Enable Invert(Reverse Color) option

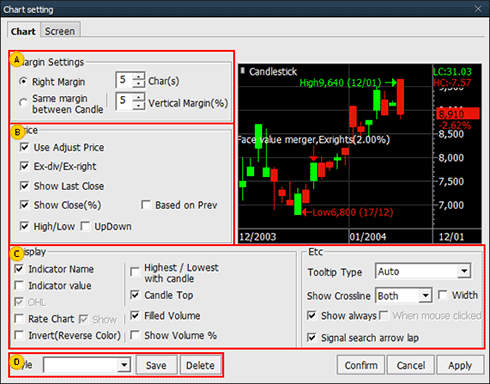tap(19, 335)
